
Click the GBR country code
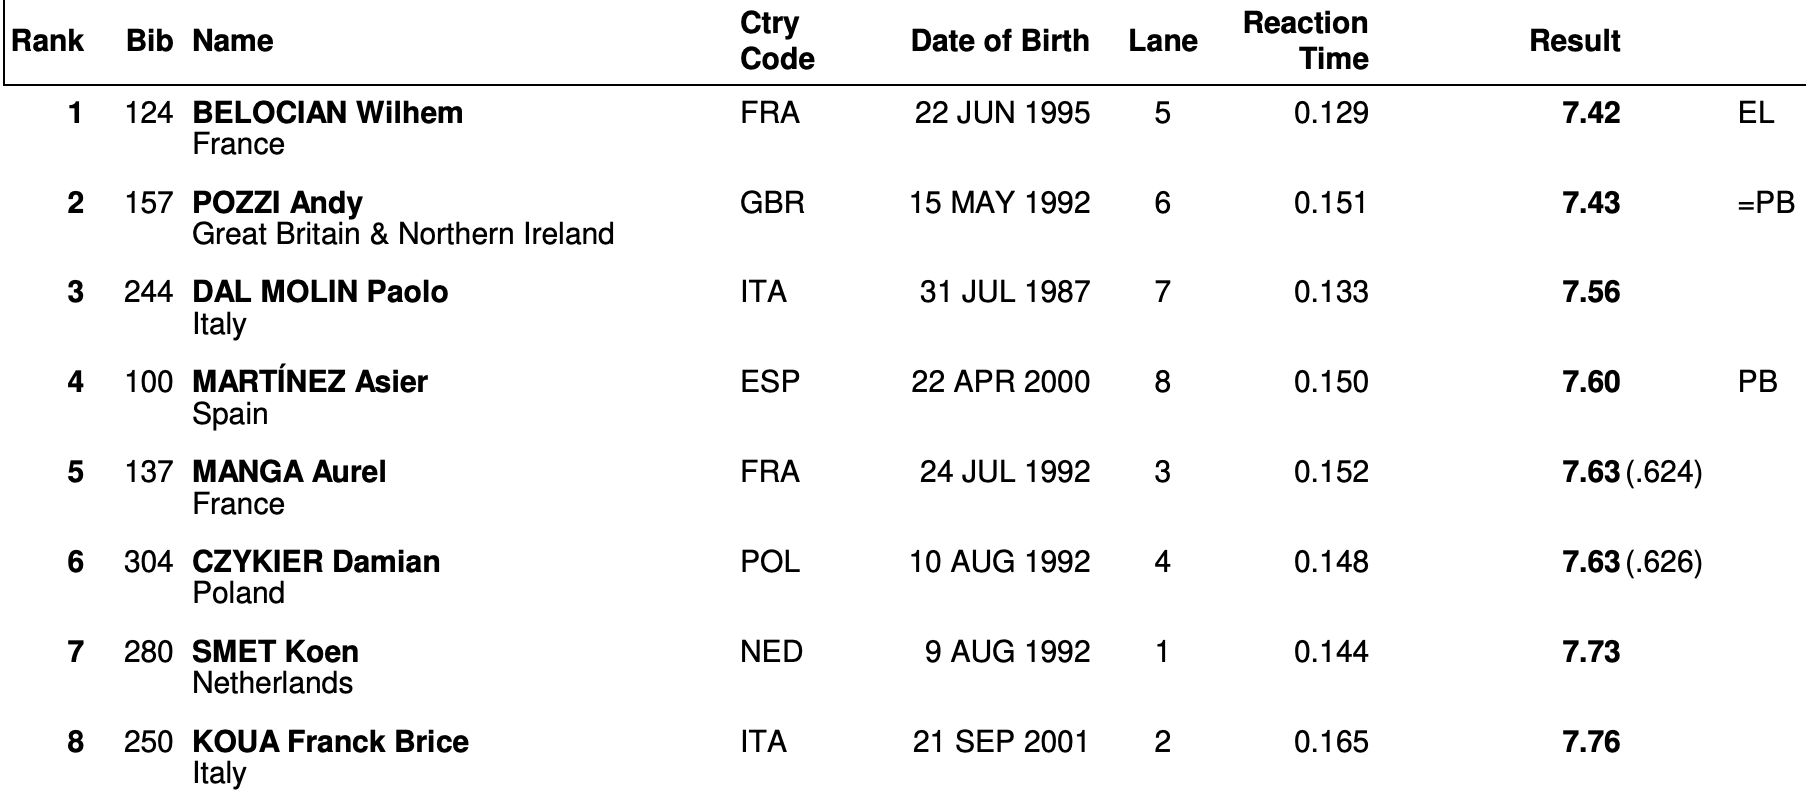pyautogui.click(x=772, y=202)
